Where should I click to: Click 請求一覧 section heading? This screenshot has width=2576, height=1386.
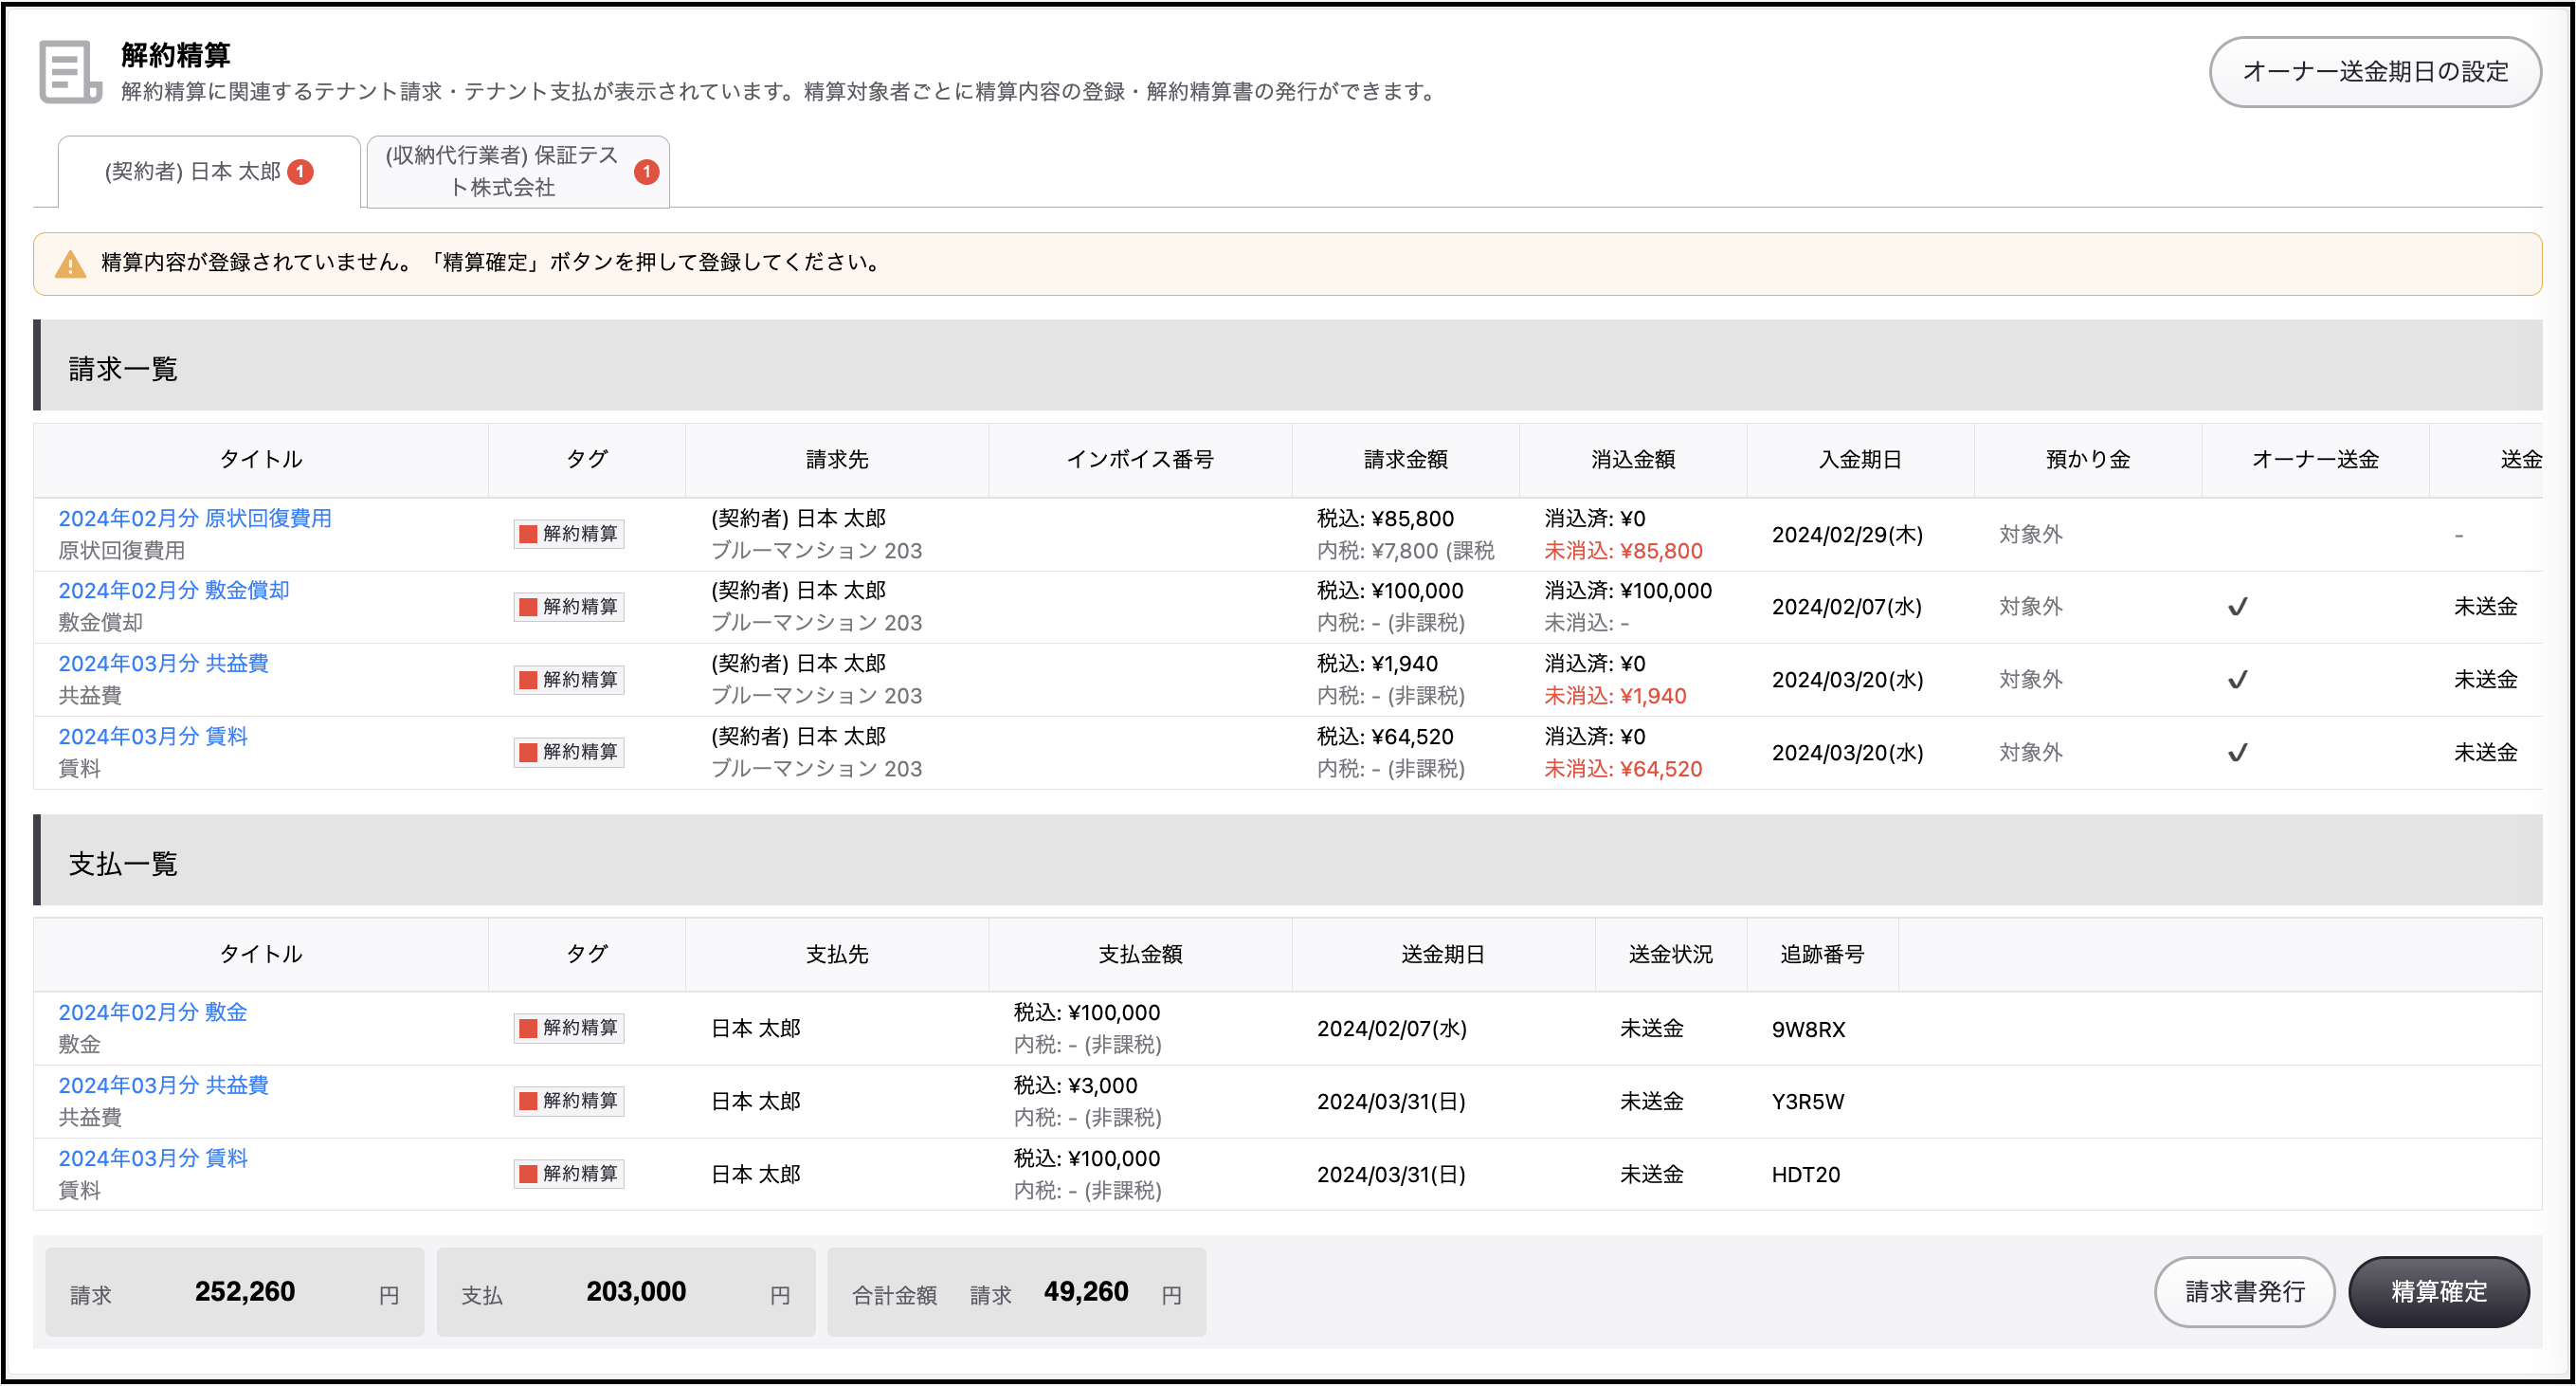pyautogui.click(x=123, y=369)
